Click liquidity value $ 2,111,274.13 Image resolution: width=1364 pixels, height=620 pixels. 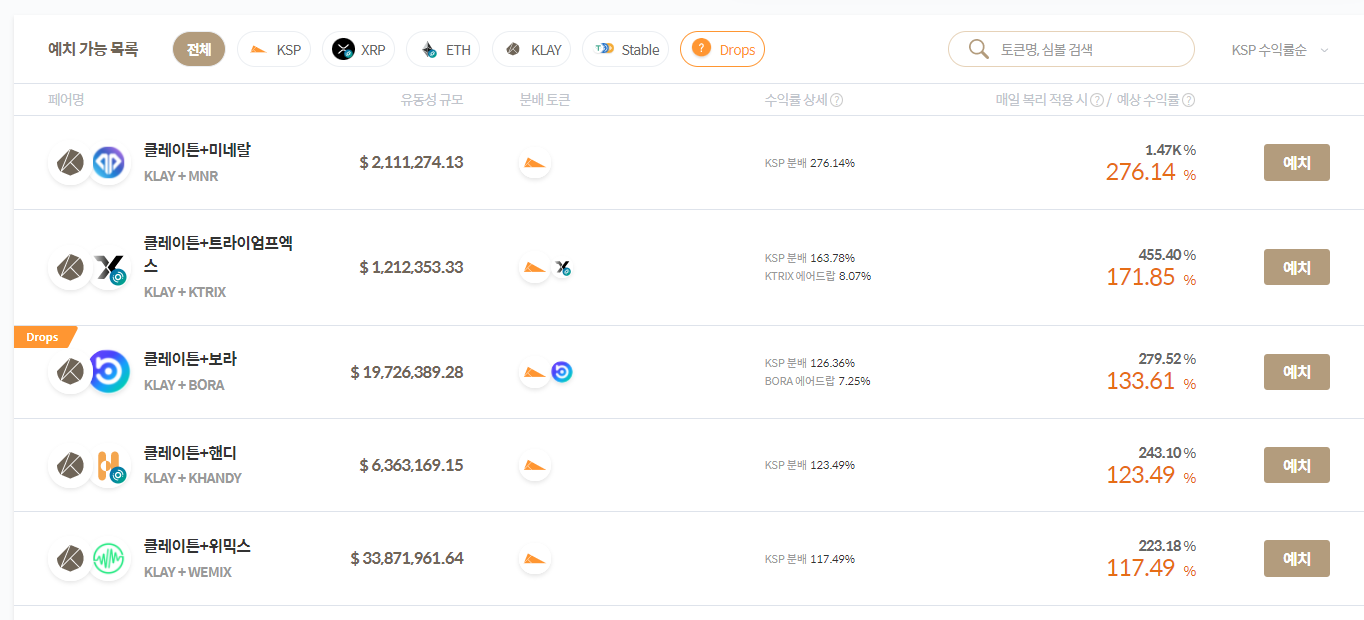click(x=411, y=162)
